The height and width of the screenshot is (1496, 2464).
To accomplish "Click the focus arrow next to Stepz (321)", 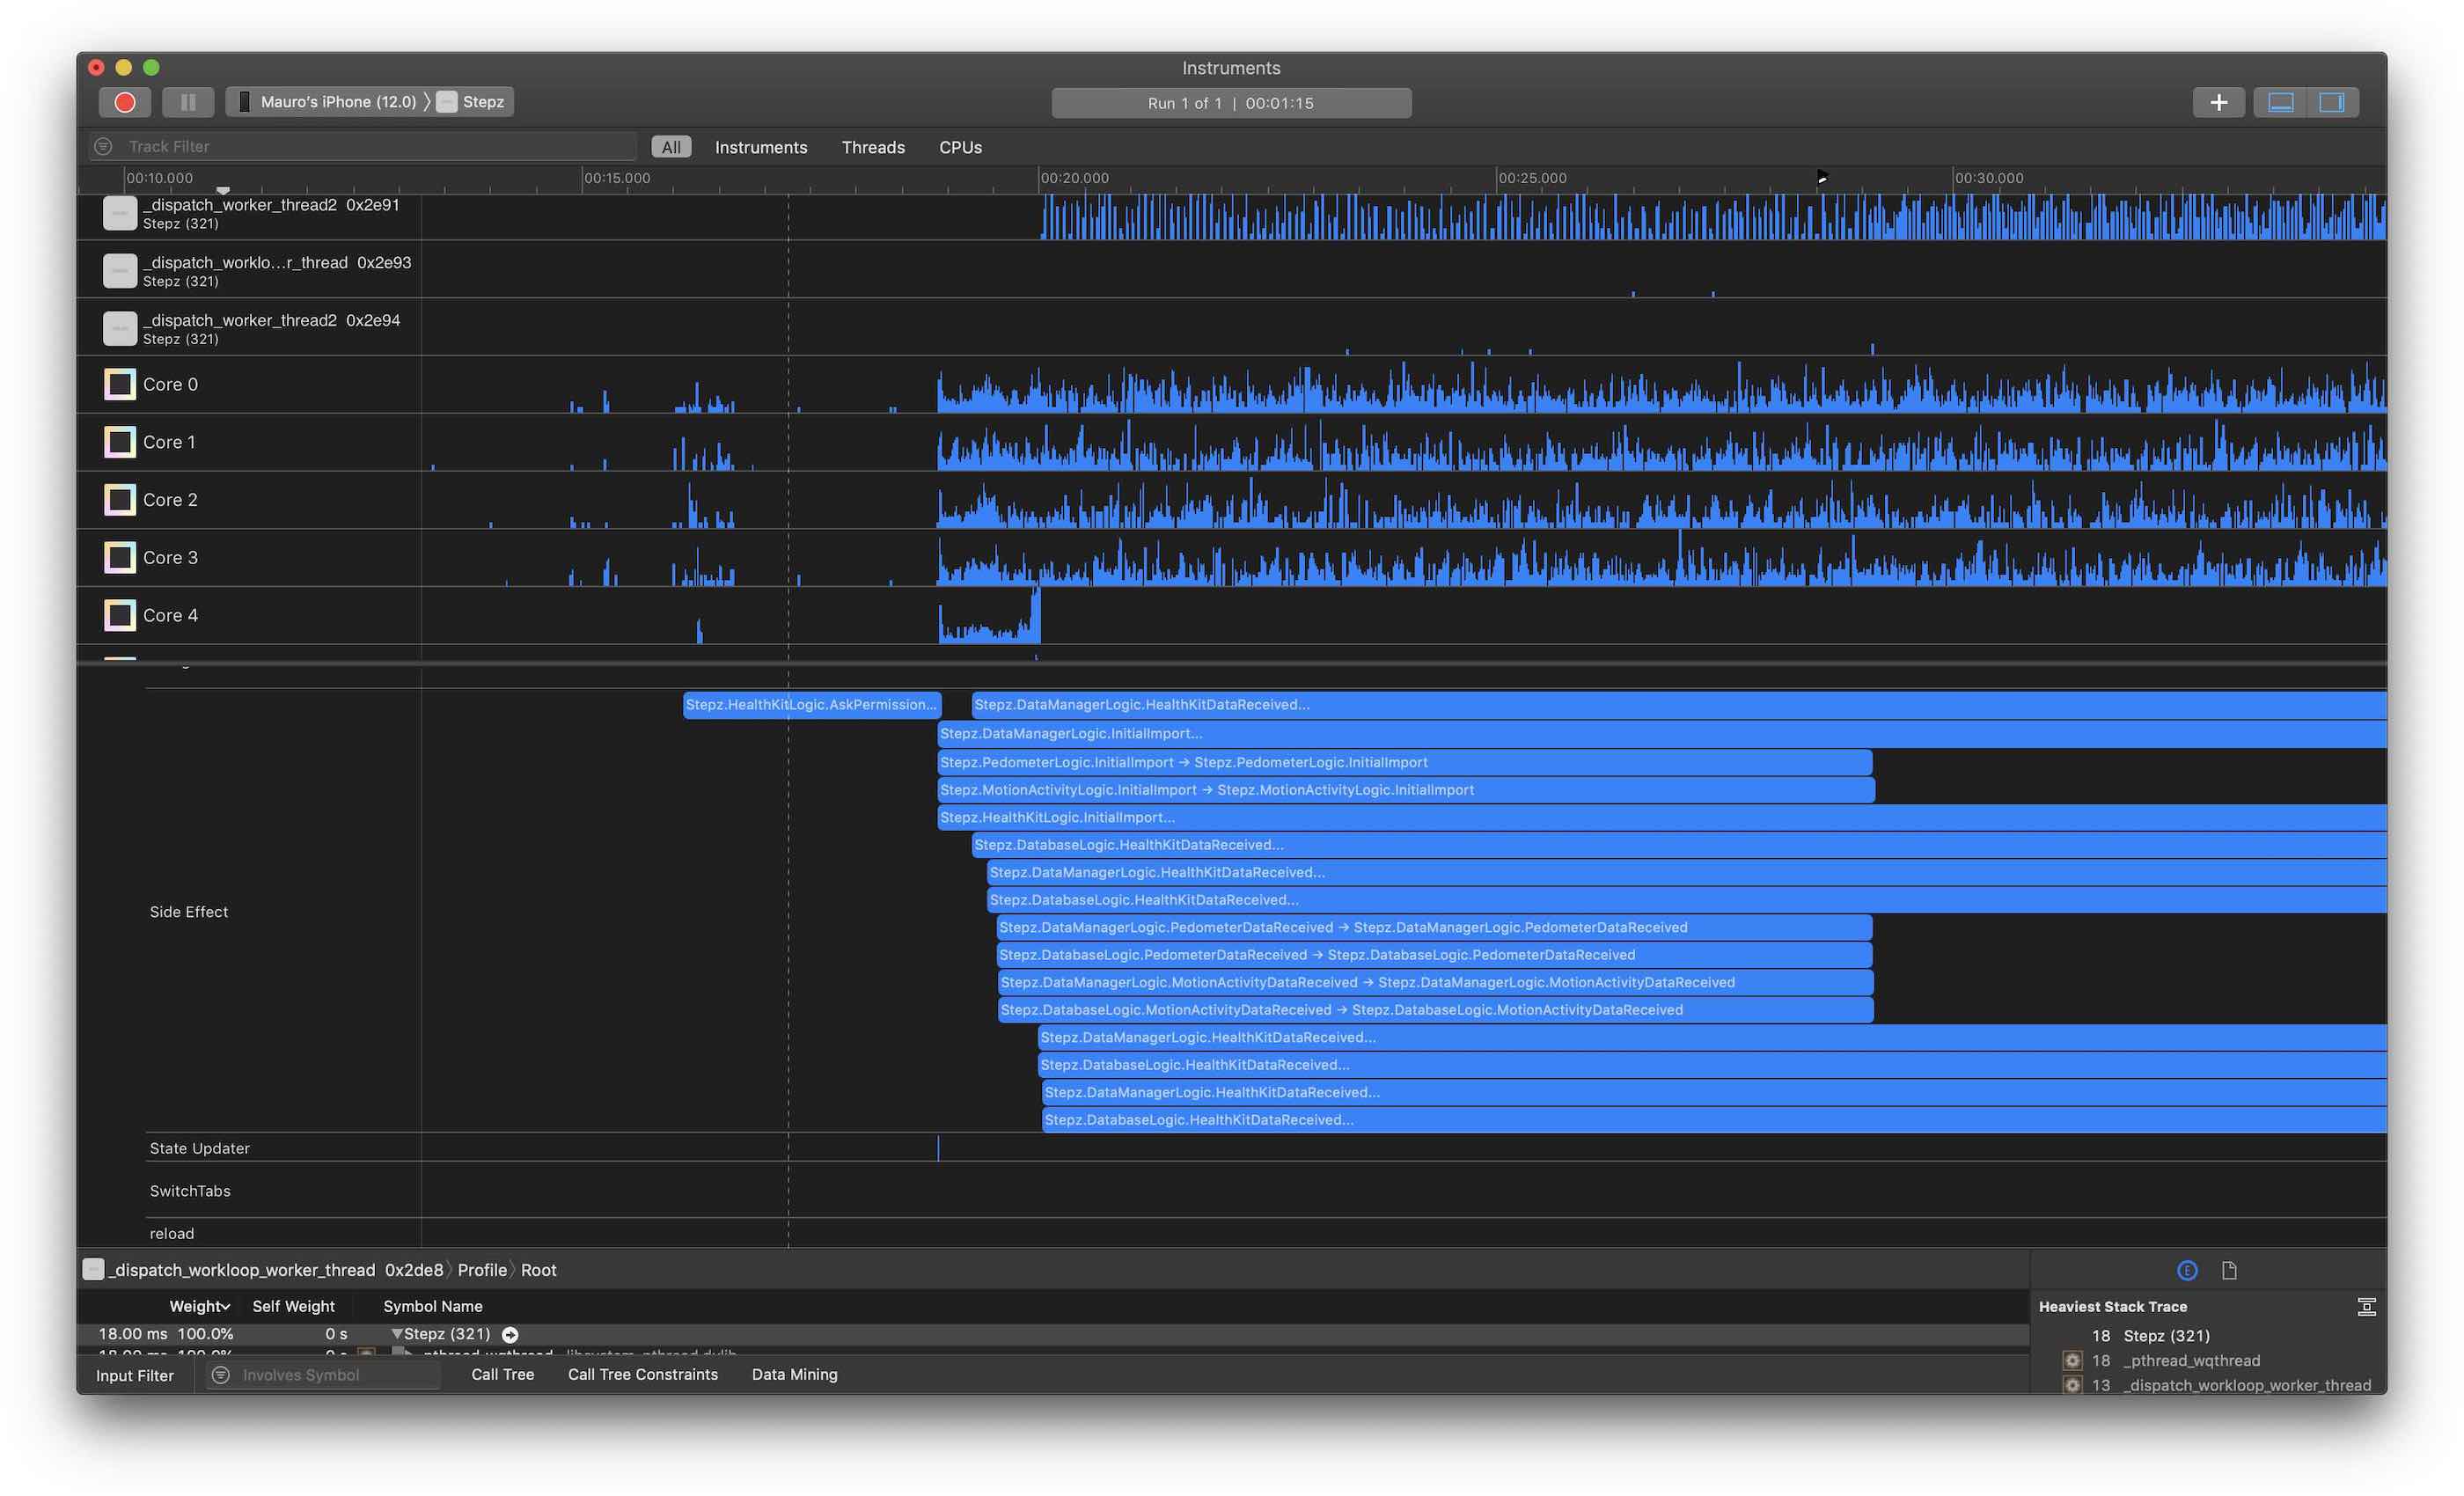I will [510, 1334].
